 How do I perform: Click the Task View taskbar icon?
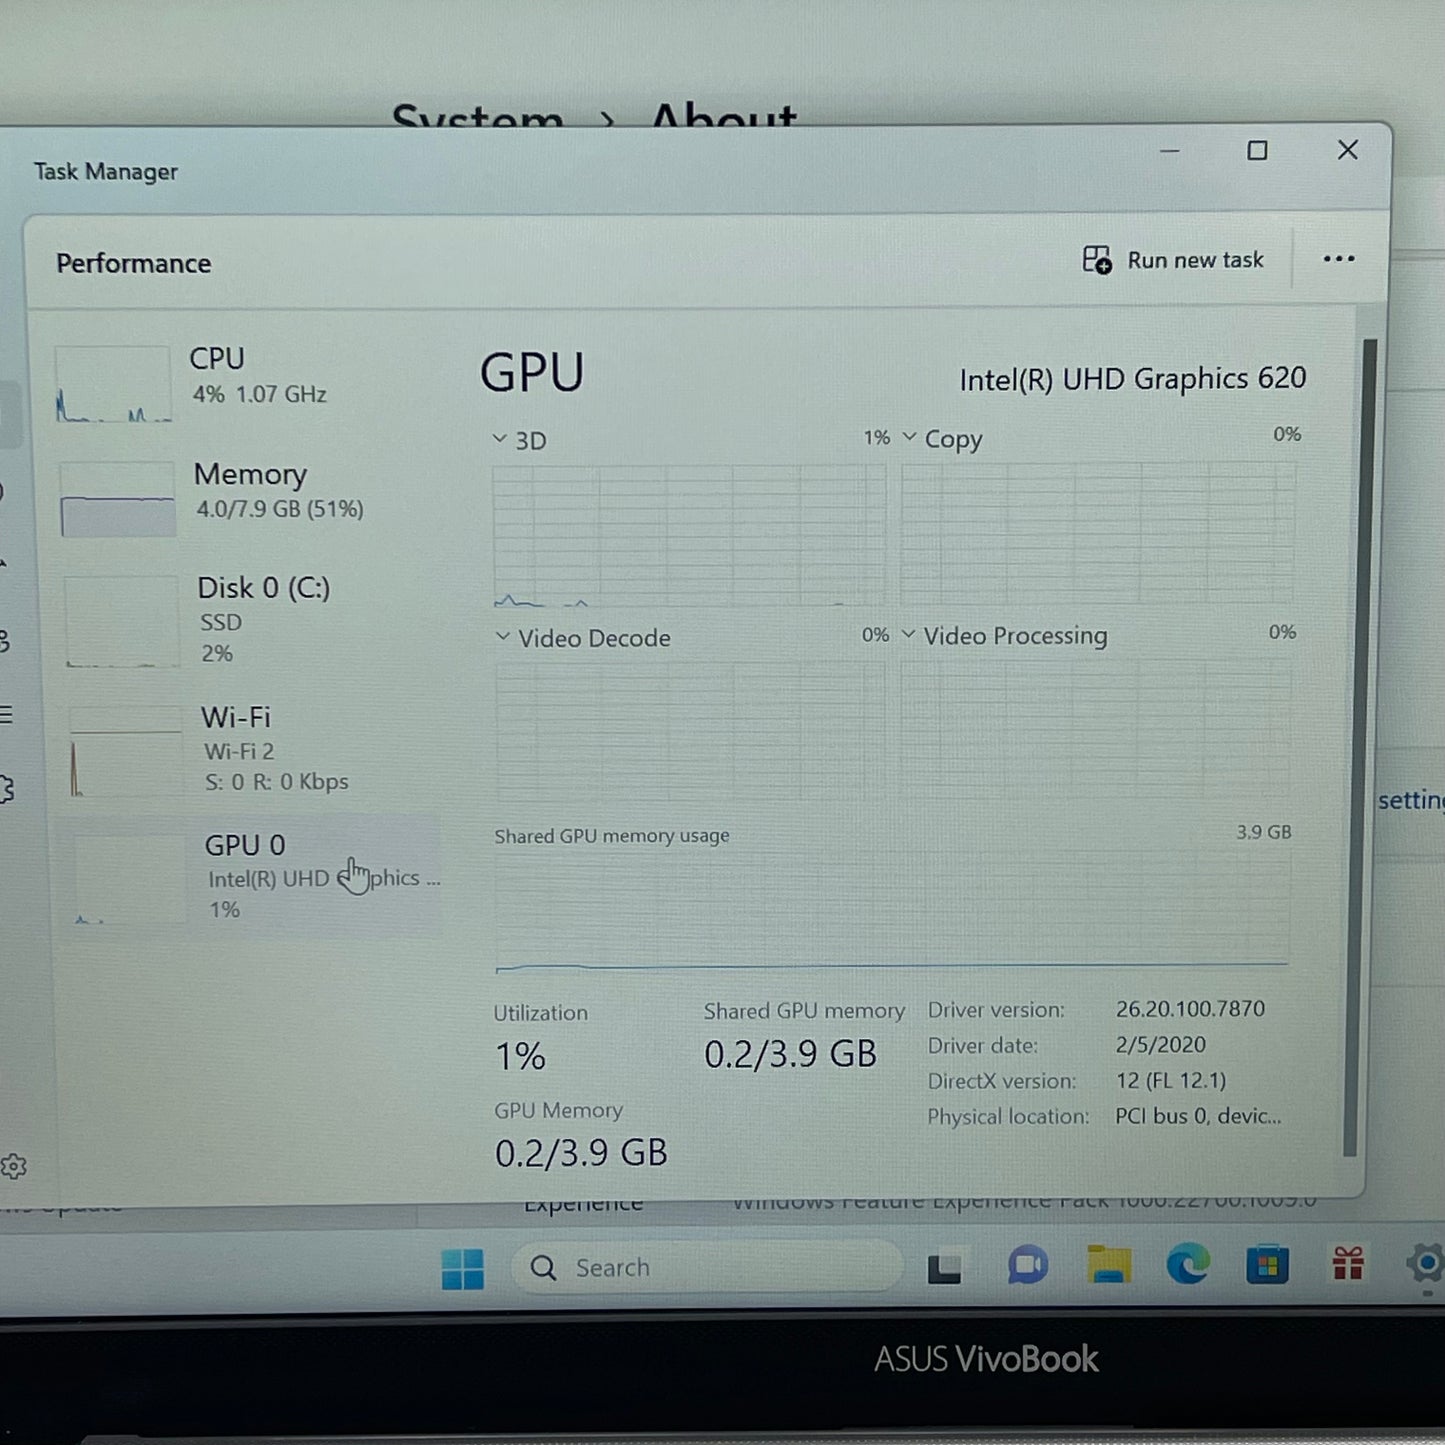944,1268
